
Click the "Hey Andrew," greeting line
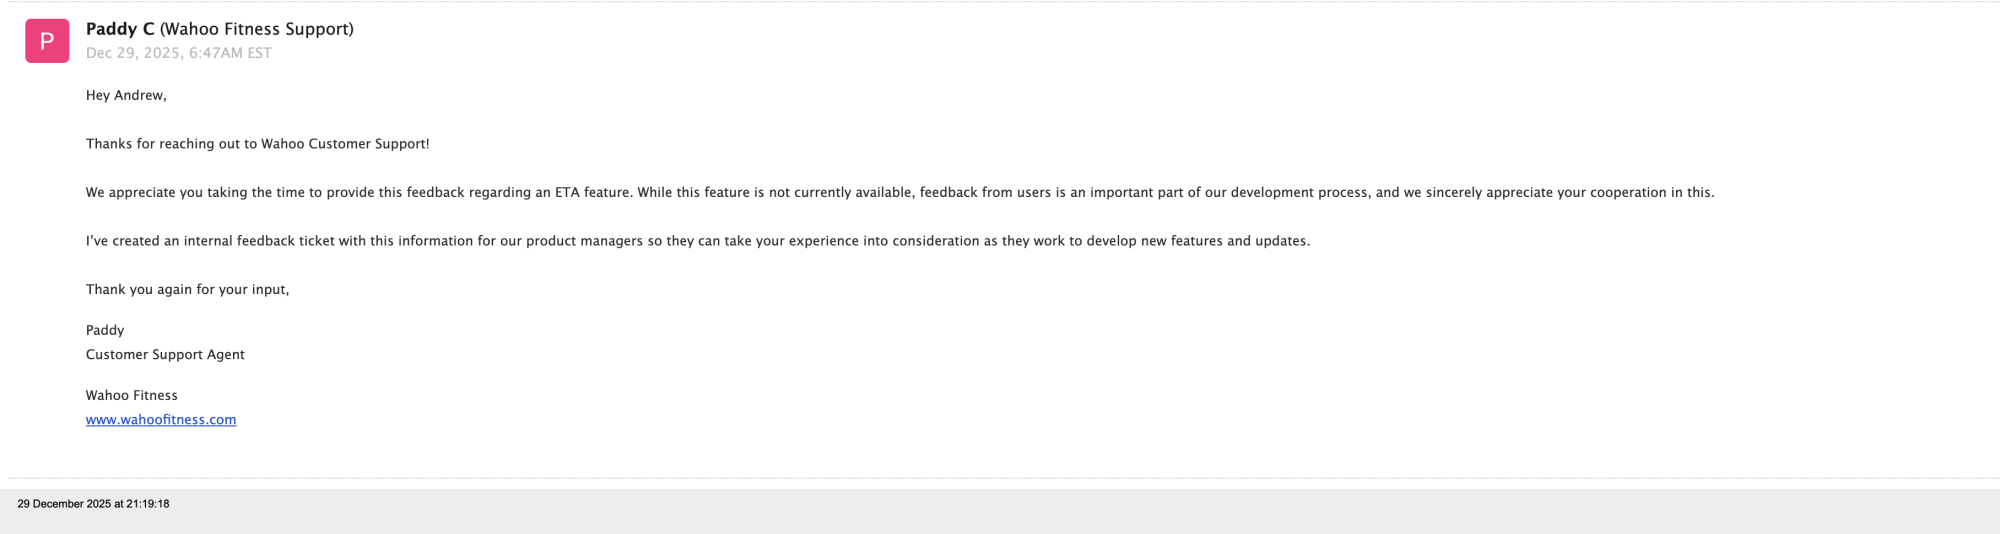126,95
